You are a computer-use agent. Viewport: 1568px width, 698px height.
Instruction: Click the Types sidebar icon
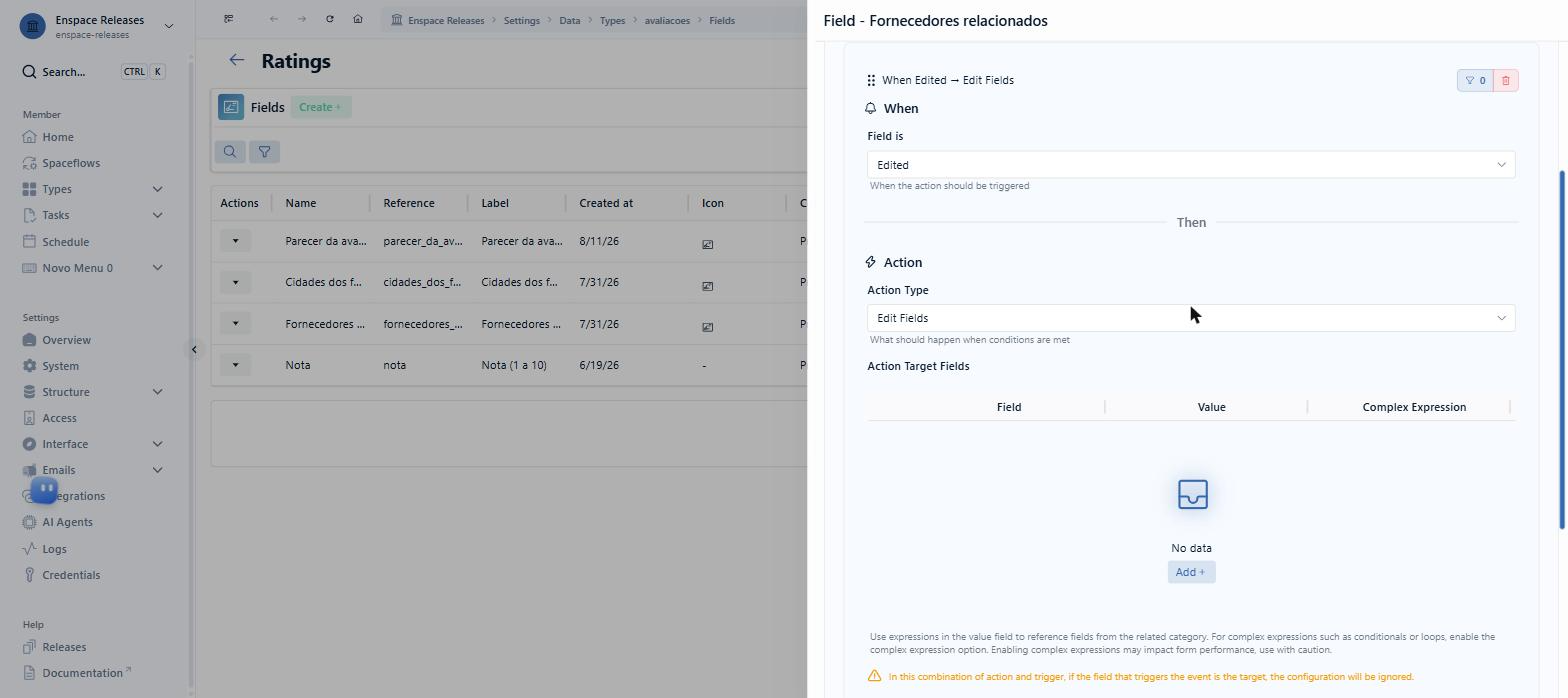coord(29,189)
